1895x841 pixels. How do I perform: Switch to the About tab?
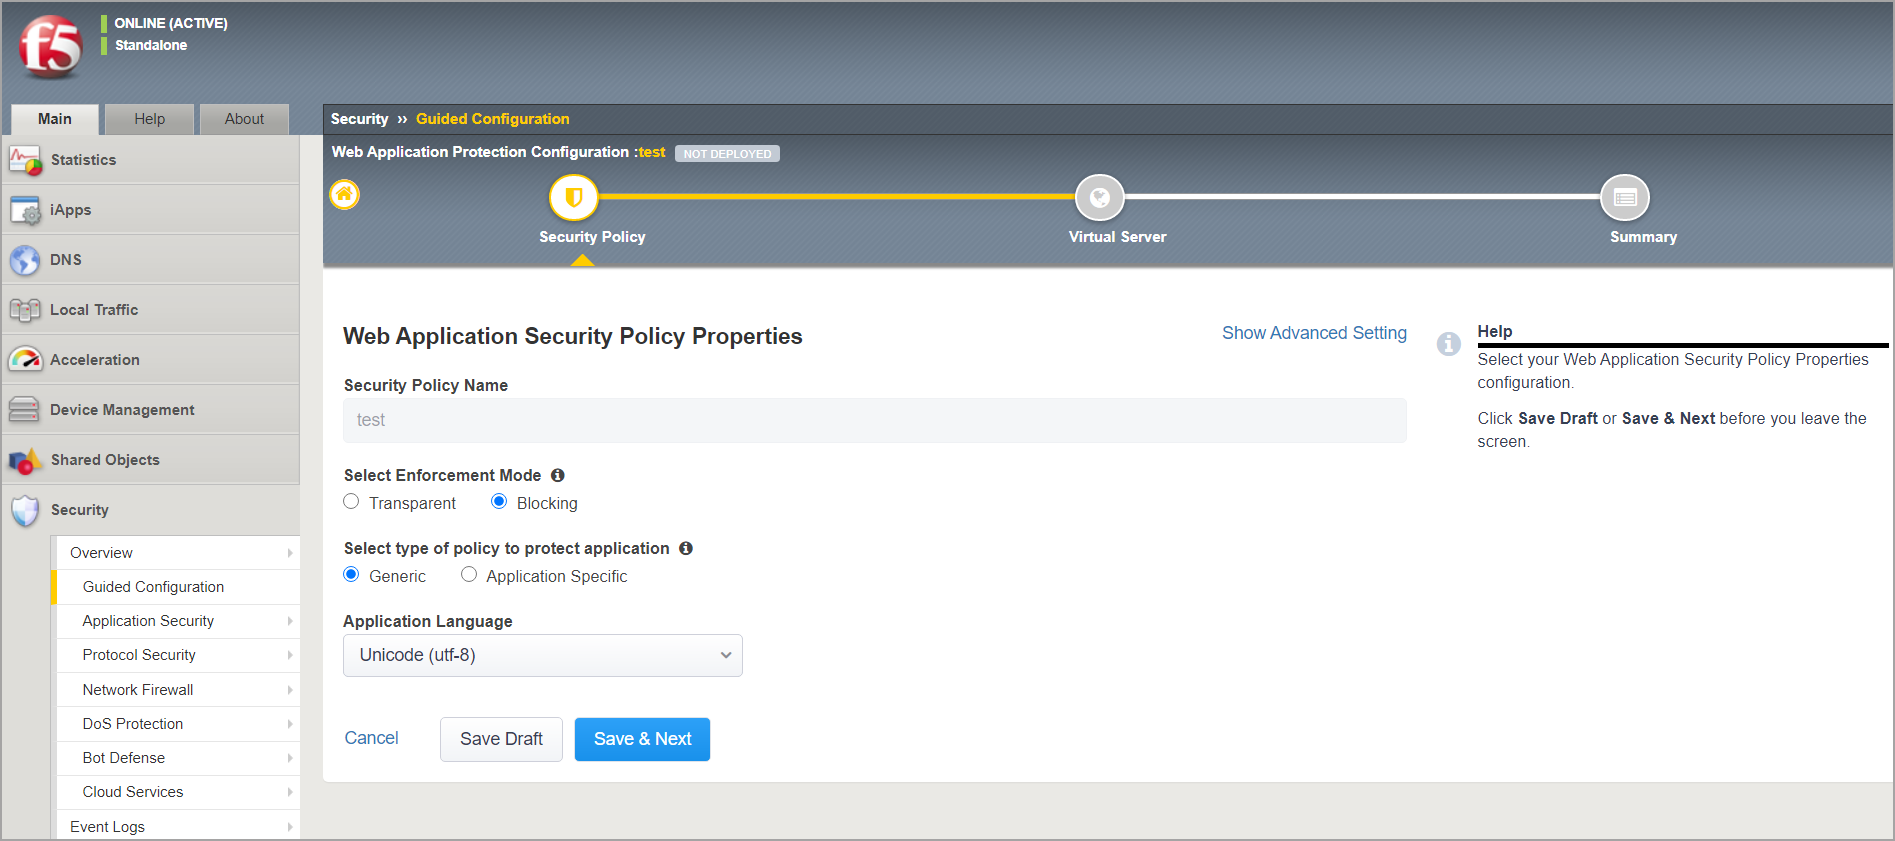pyautogui.click(x=244, y=119)
